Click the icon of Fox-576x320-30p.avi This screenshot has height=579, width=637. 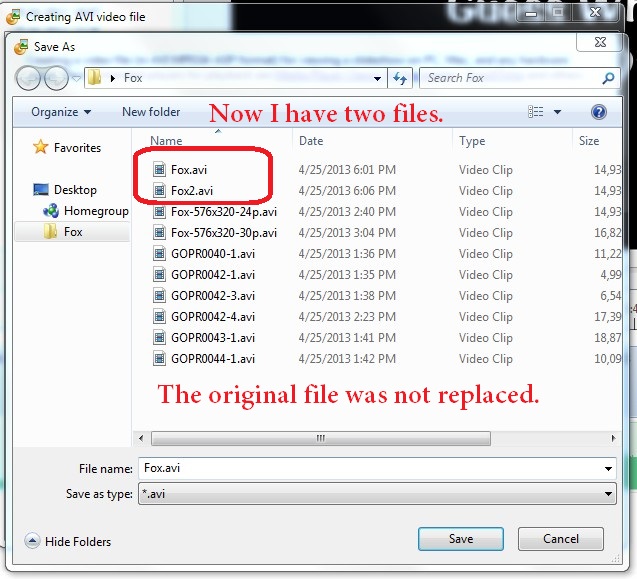click(159, 232)
